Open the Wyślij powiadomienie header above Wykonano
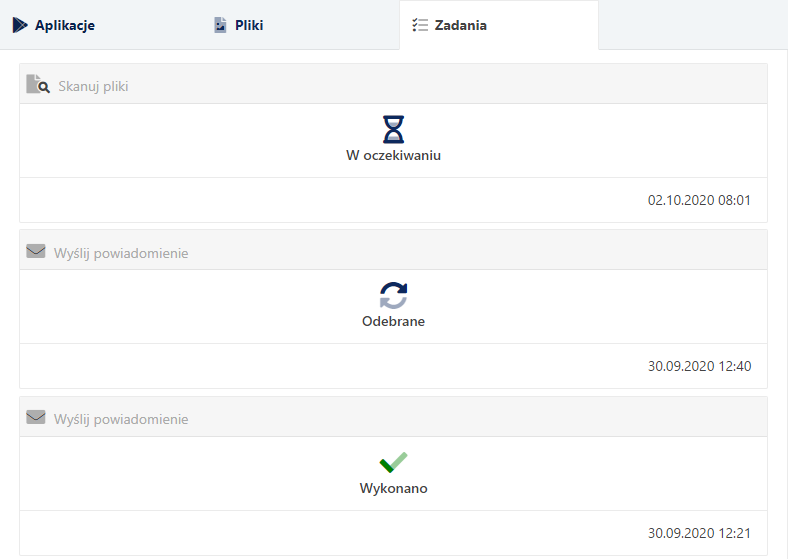The image size is (788, 559). pos(121,419)
